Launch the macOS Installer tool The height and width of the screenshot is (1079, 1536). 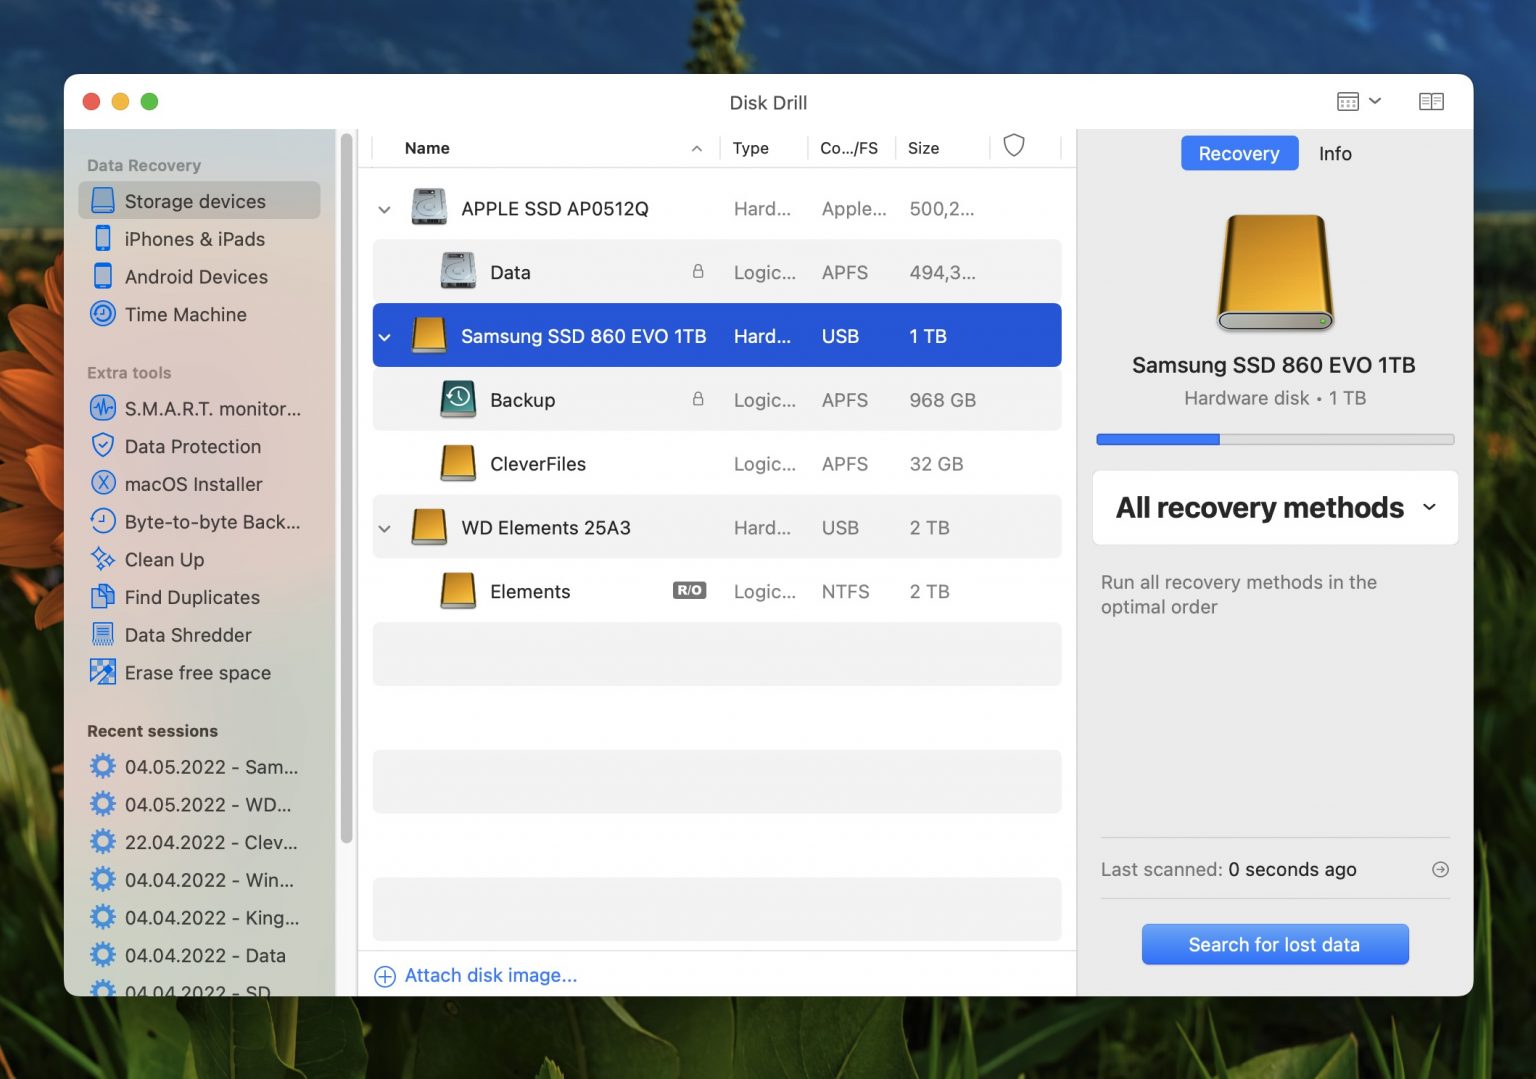[x=190, y=484]
